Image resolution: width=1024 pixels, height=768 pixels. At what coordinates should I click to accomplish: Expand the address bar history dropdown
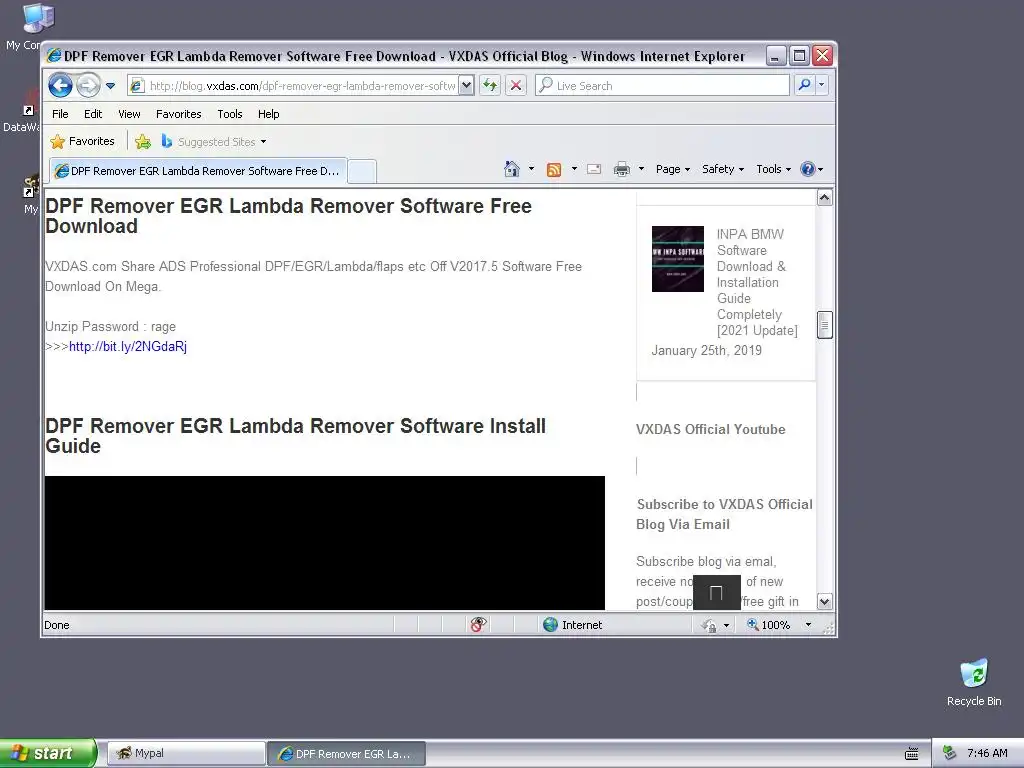click(466, 86)
